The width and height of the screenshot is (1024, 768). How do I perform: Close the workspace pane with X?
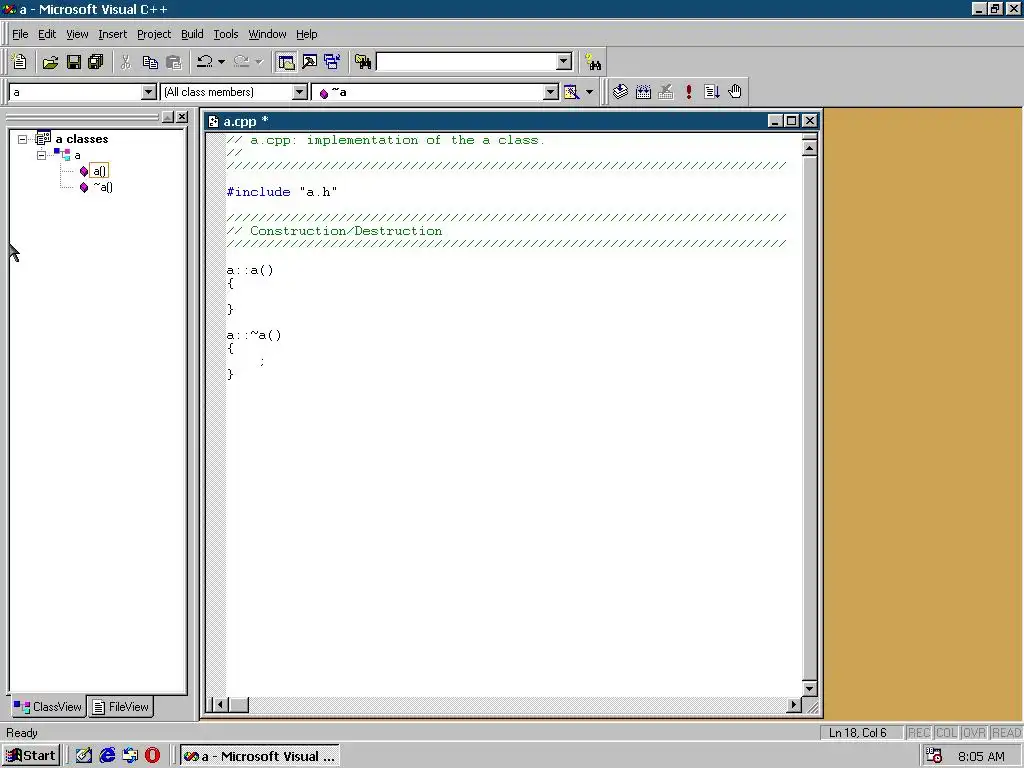coord(182,117)
